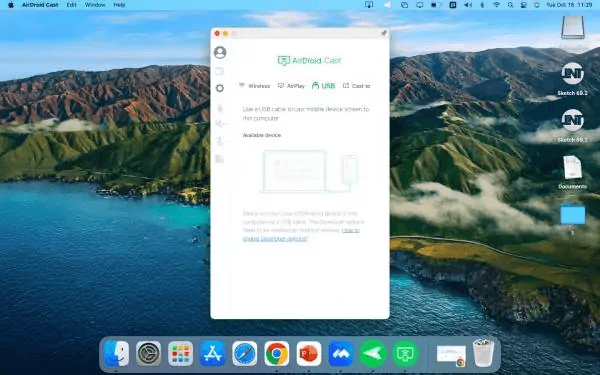Viewport: 600px width, 375px height.
Task: Open Safari from the dock
Action: pyautogui.click(x=245, y=354)
